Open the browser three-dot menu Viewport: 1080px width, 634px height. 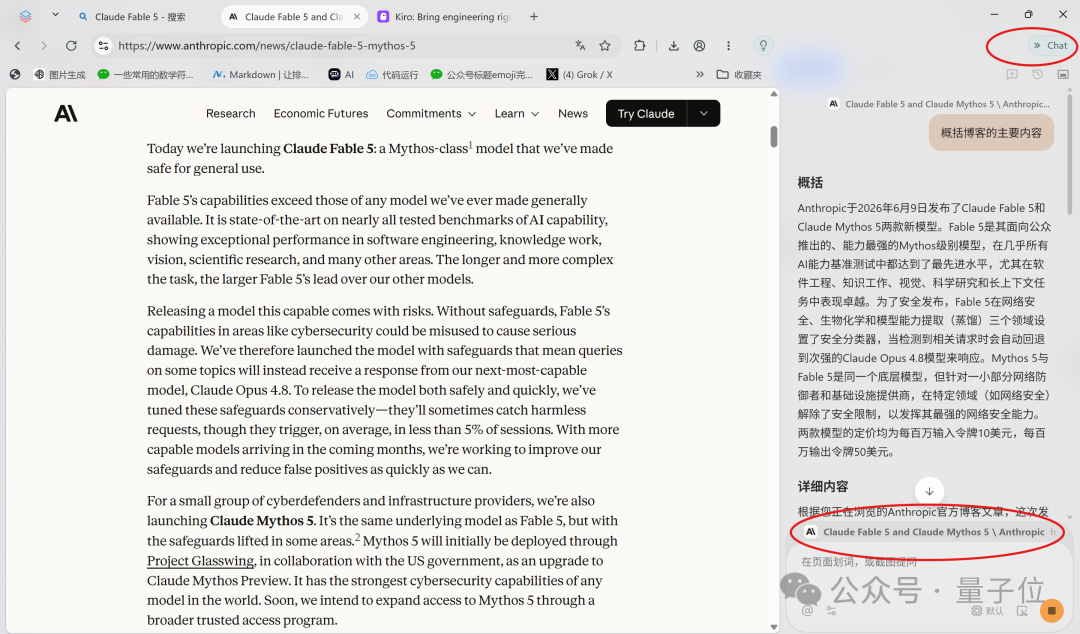(728, 45)
